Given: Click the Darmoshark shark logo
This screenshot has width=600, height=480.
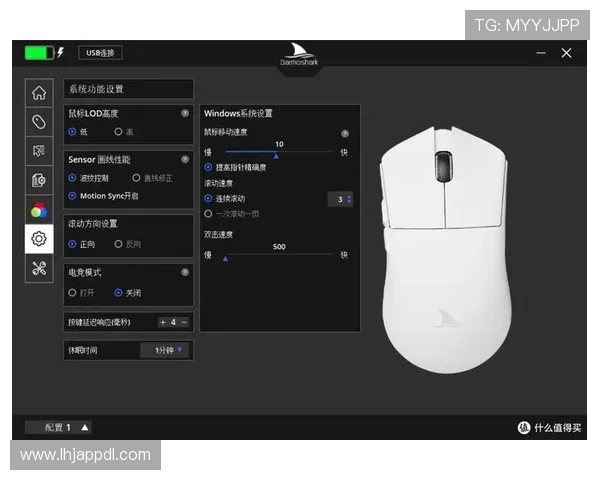Looking at the screenshot, I should coord(299,55).
